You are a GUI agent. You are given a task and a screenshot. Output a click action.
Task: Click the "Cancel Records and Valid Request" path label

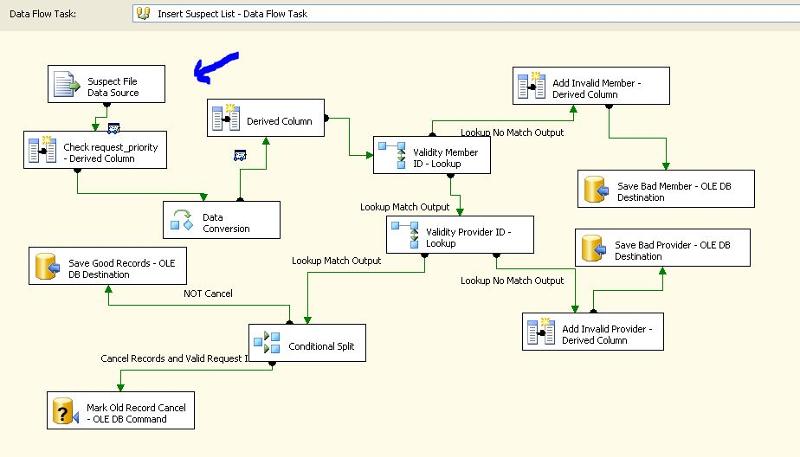point(174,358)
